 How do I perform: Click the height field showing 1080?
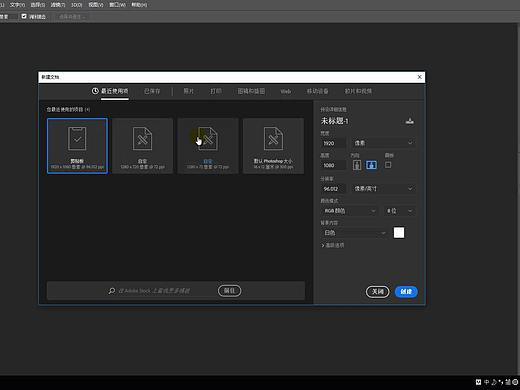coord(334,165)
